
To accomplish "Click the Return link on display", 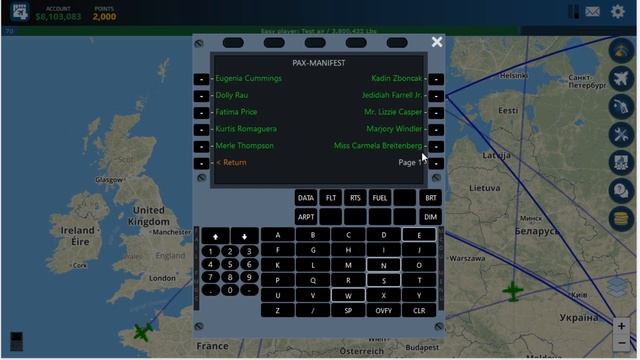I will [x=231, y=162].
